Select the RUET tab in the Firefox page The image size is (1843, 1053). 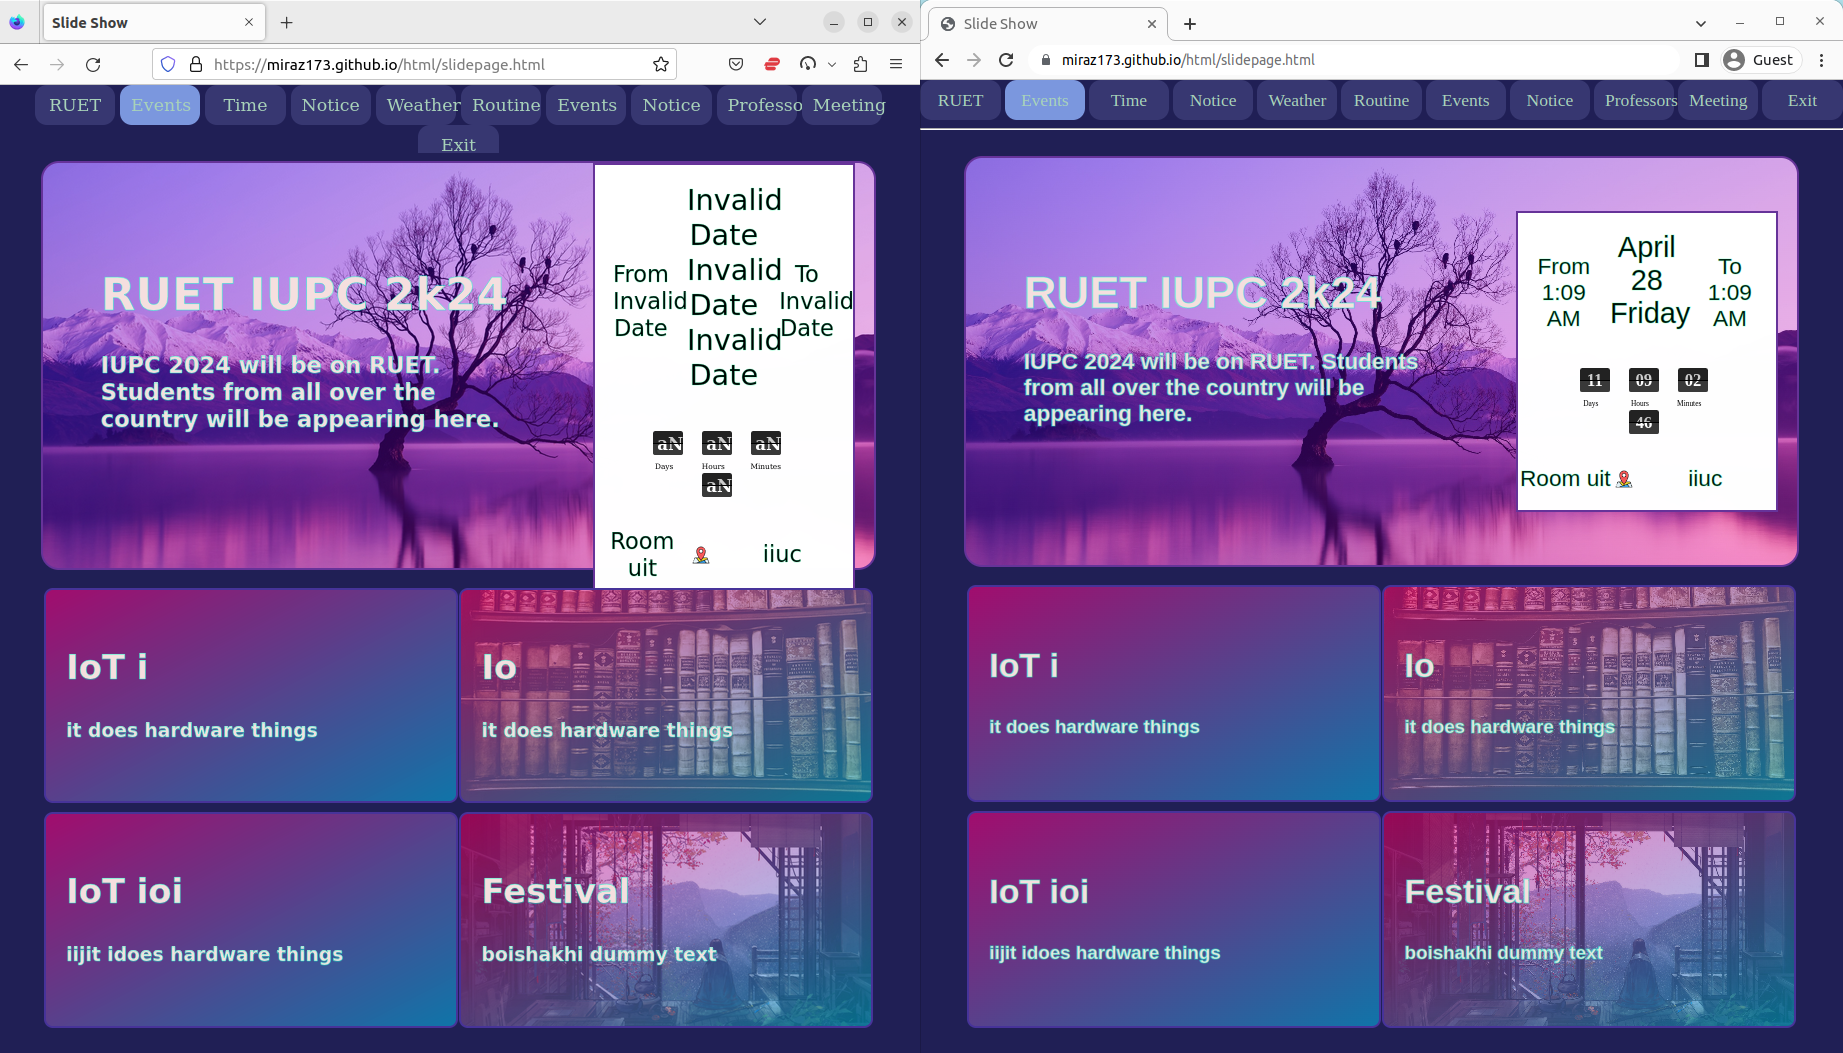[75, 105]
